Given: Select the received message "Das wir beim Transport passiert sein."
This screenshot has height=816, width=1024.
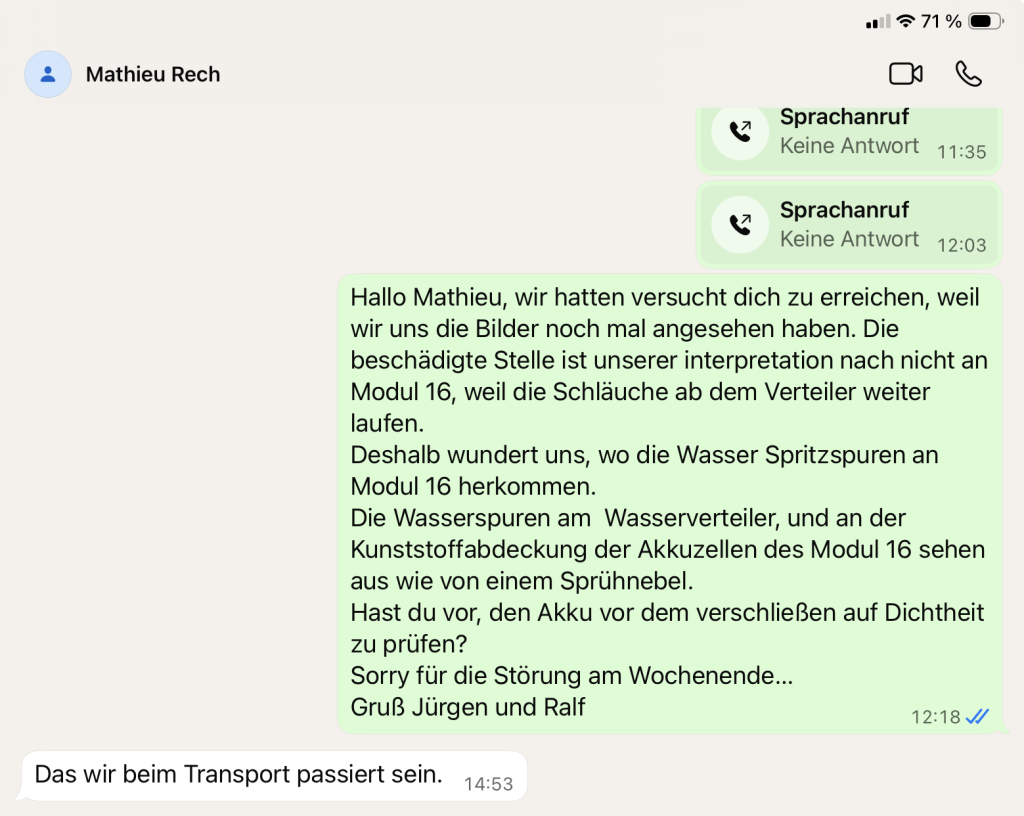Looking at the screenshot, I should [238, 774].
